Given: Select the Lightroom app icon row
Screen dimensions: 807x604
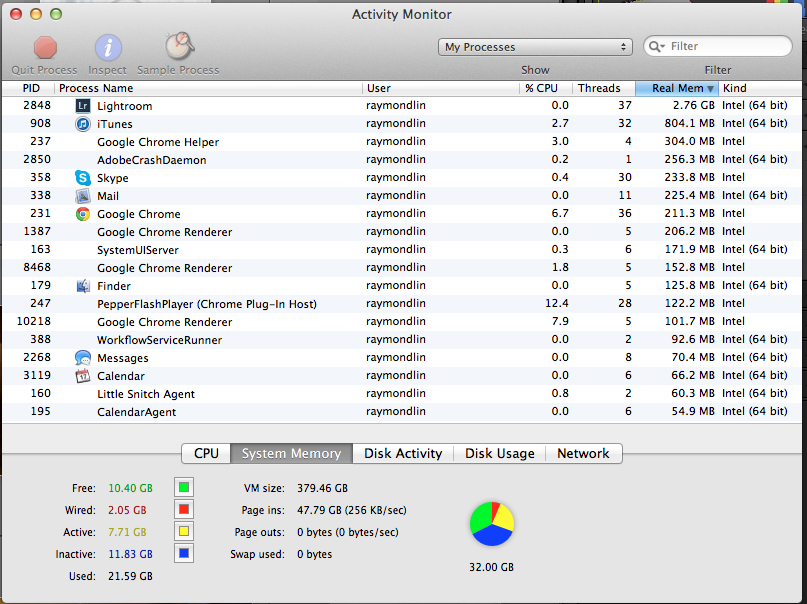Looking at the screenshot, I should 84,106.
